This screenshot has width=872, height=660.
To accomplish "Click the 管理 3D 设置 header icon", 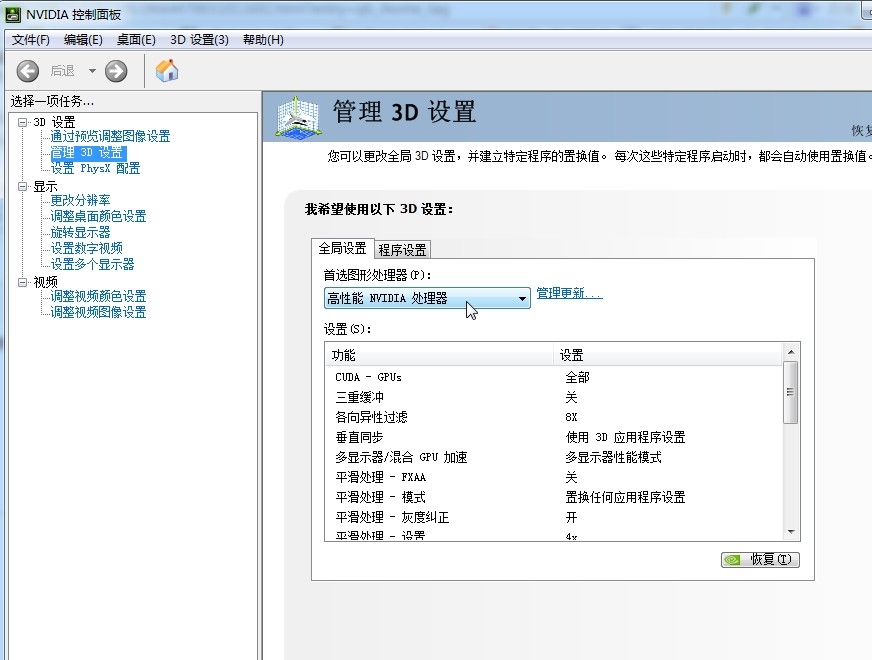I will (x=298, y=117).
